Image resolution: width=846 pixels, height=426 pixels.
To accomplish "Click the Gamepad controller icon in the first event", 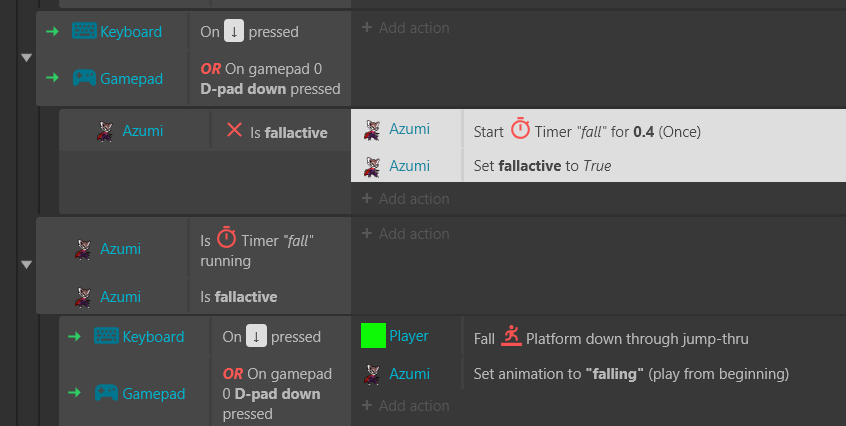I will coord(84,78).
